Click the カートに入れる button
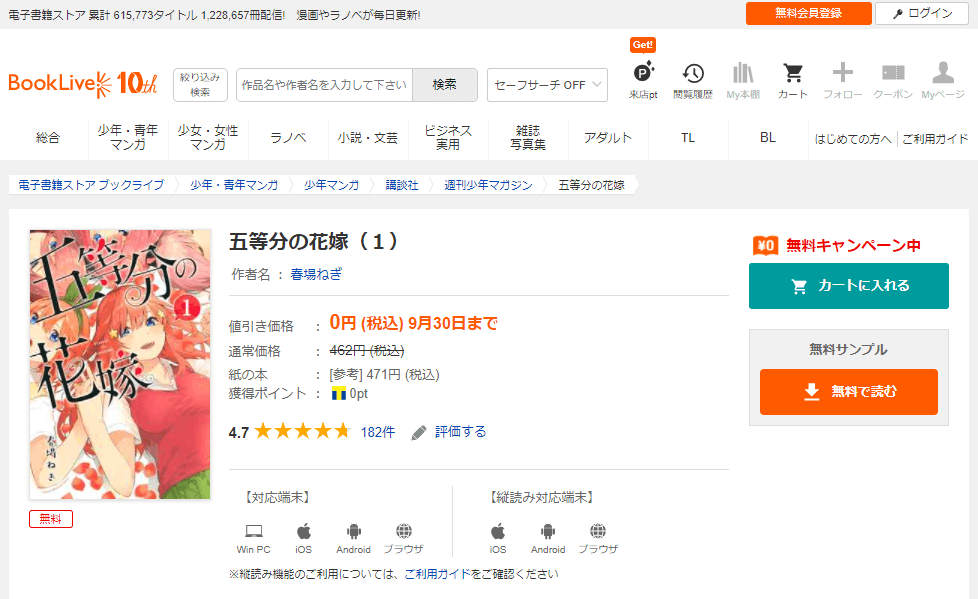978x599 pixels. tap(848, 286)
